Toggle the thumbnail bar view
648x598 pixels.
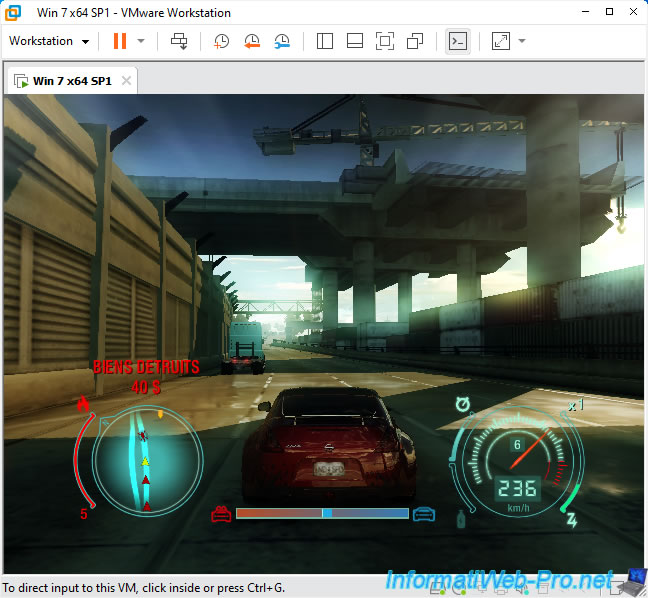355,41
